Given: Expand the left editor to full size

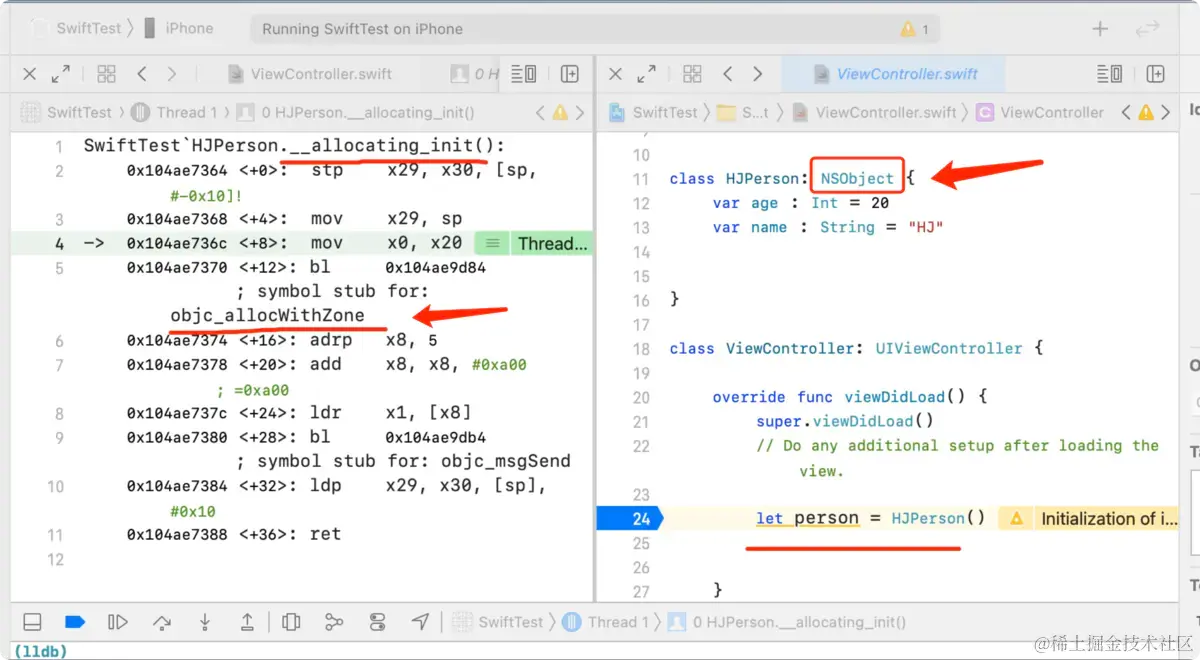Looking at the screenshot, I should 61,74.
